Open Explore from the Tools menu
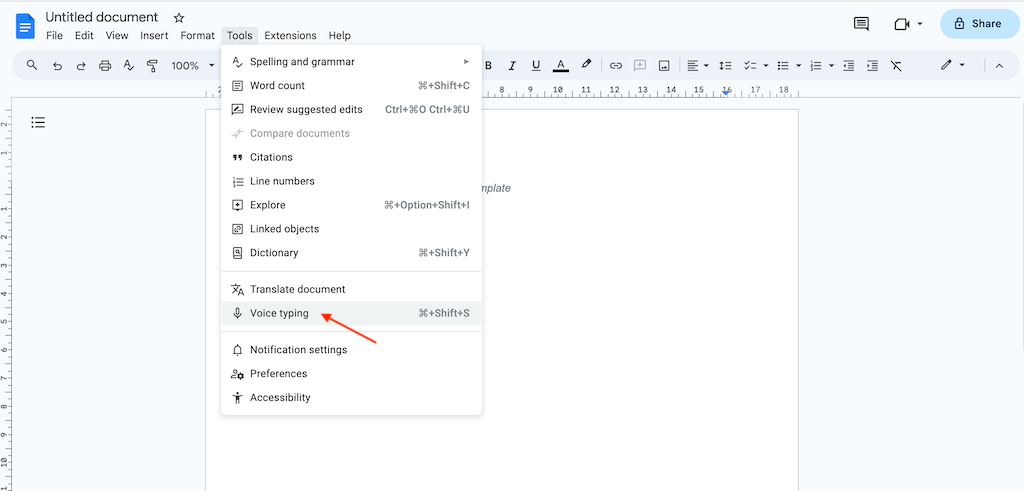This screenshot has height=491, width=1024. [351, 205]
